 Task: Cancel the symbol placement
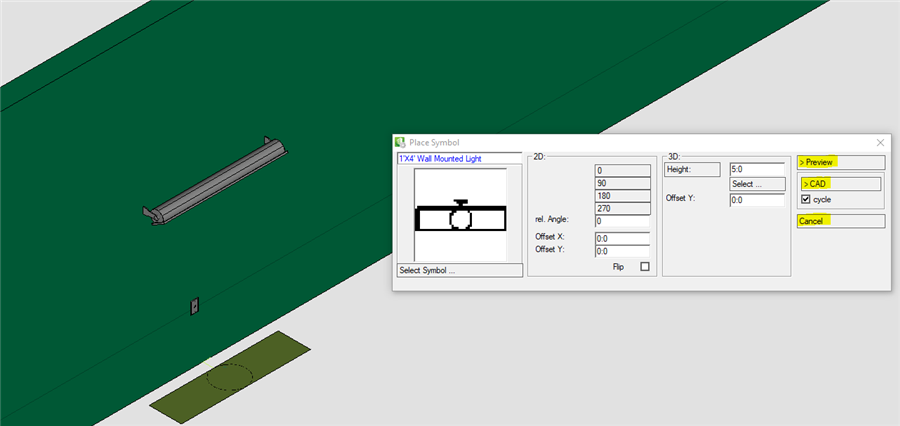point(840,221)
